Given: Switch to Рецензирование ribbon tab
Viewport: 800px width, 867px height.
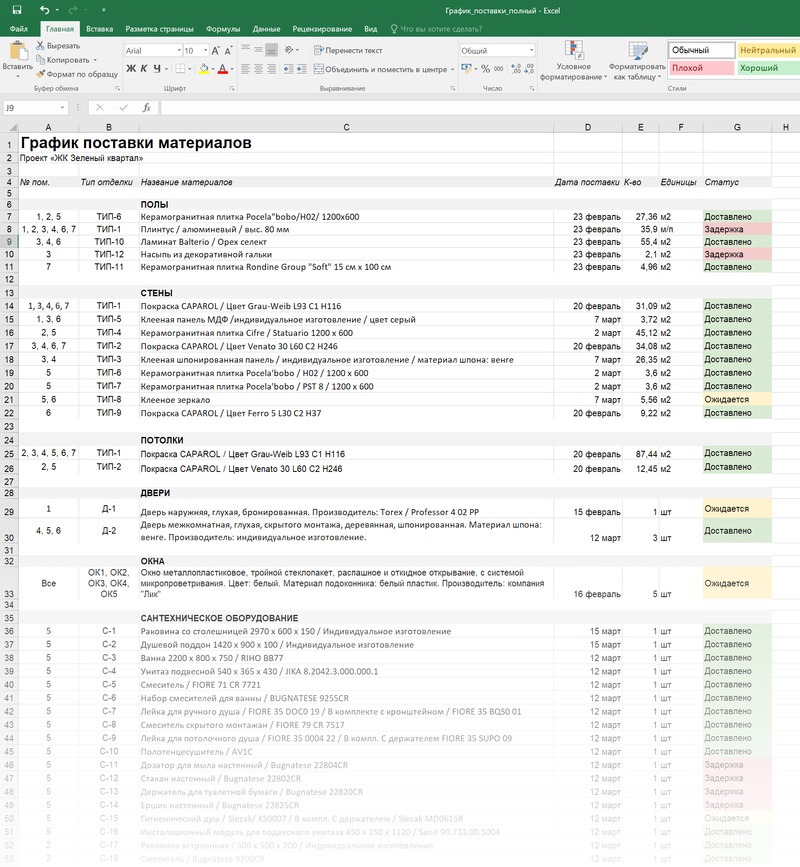Looking at the screenshot, I should (322, 29).
